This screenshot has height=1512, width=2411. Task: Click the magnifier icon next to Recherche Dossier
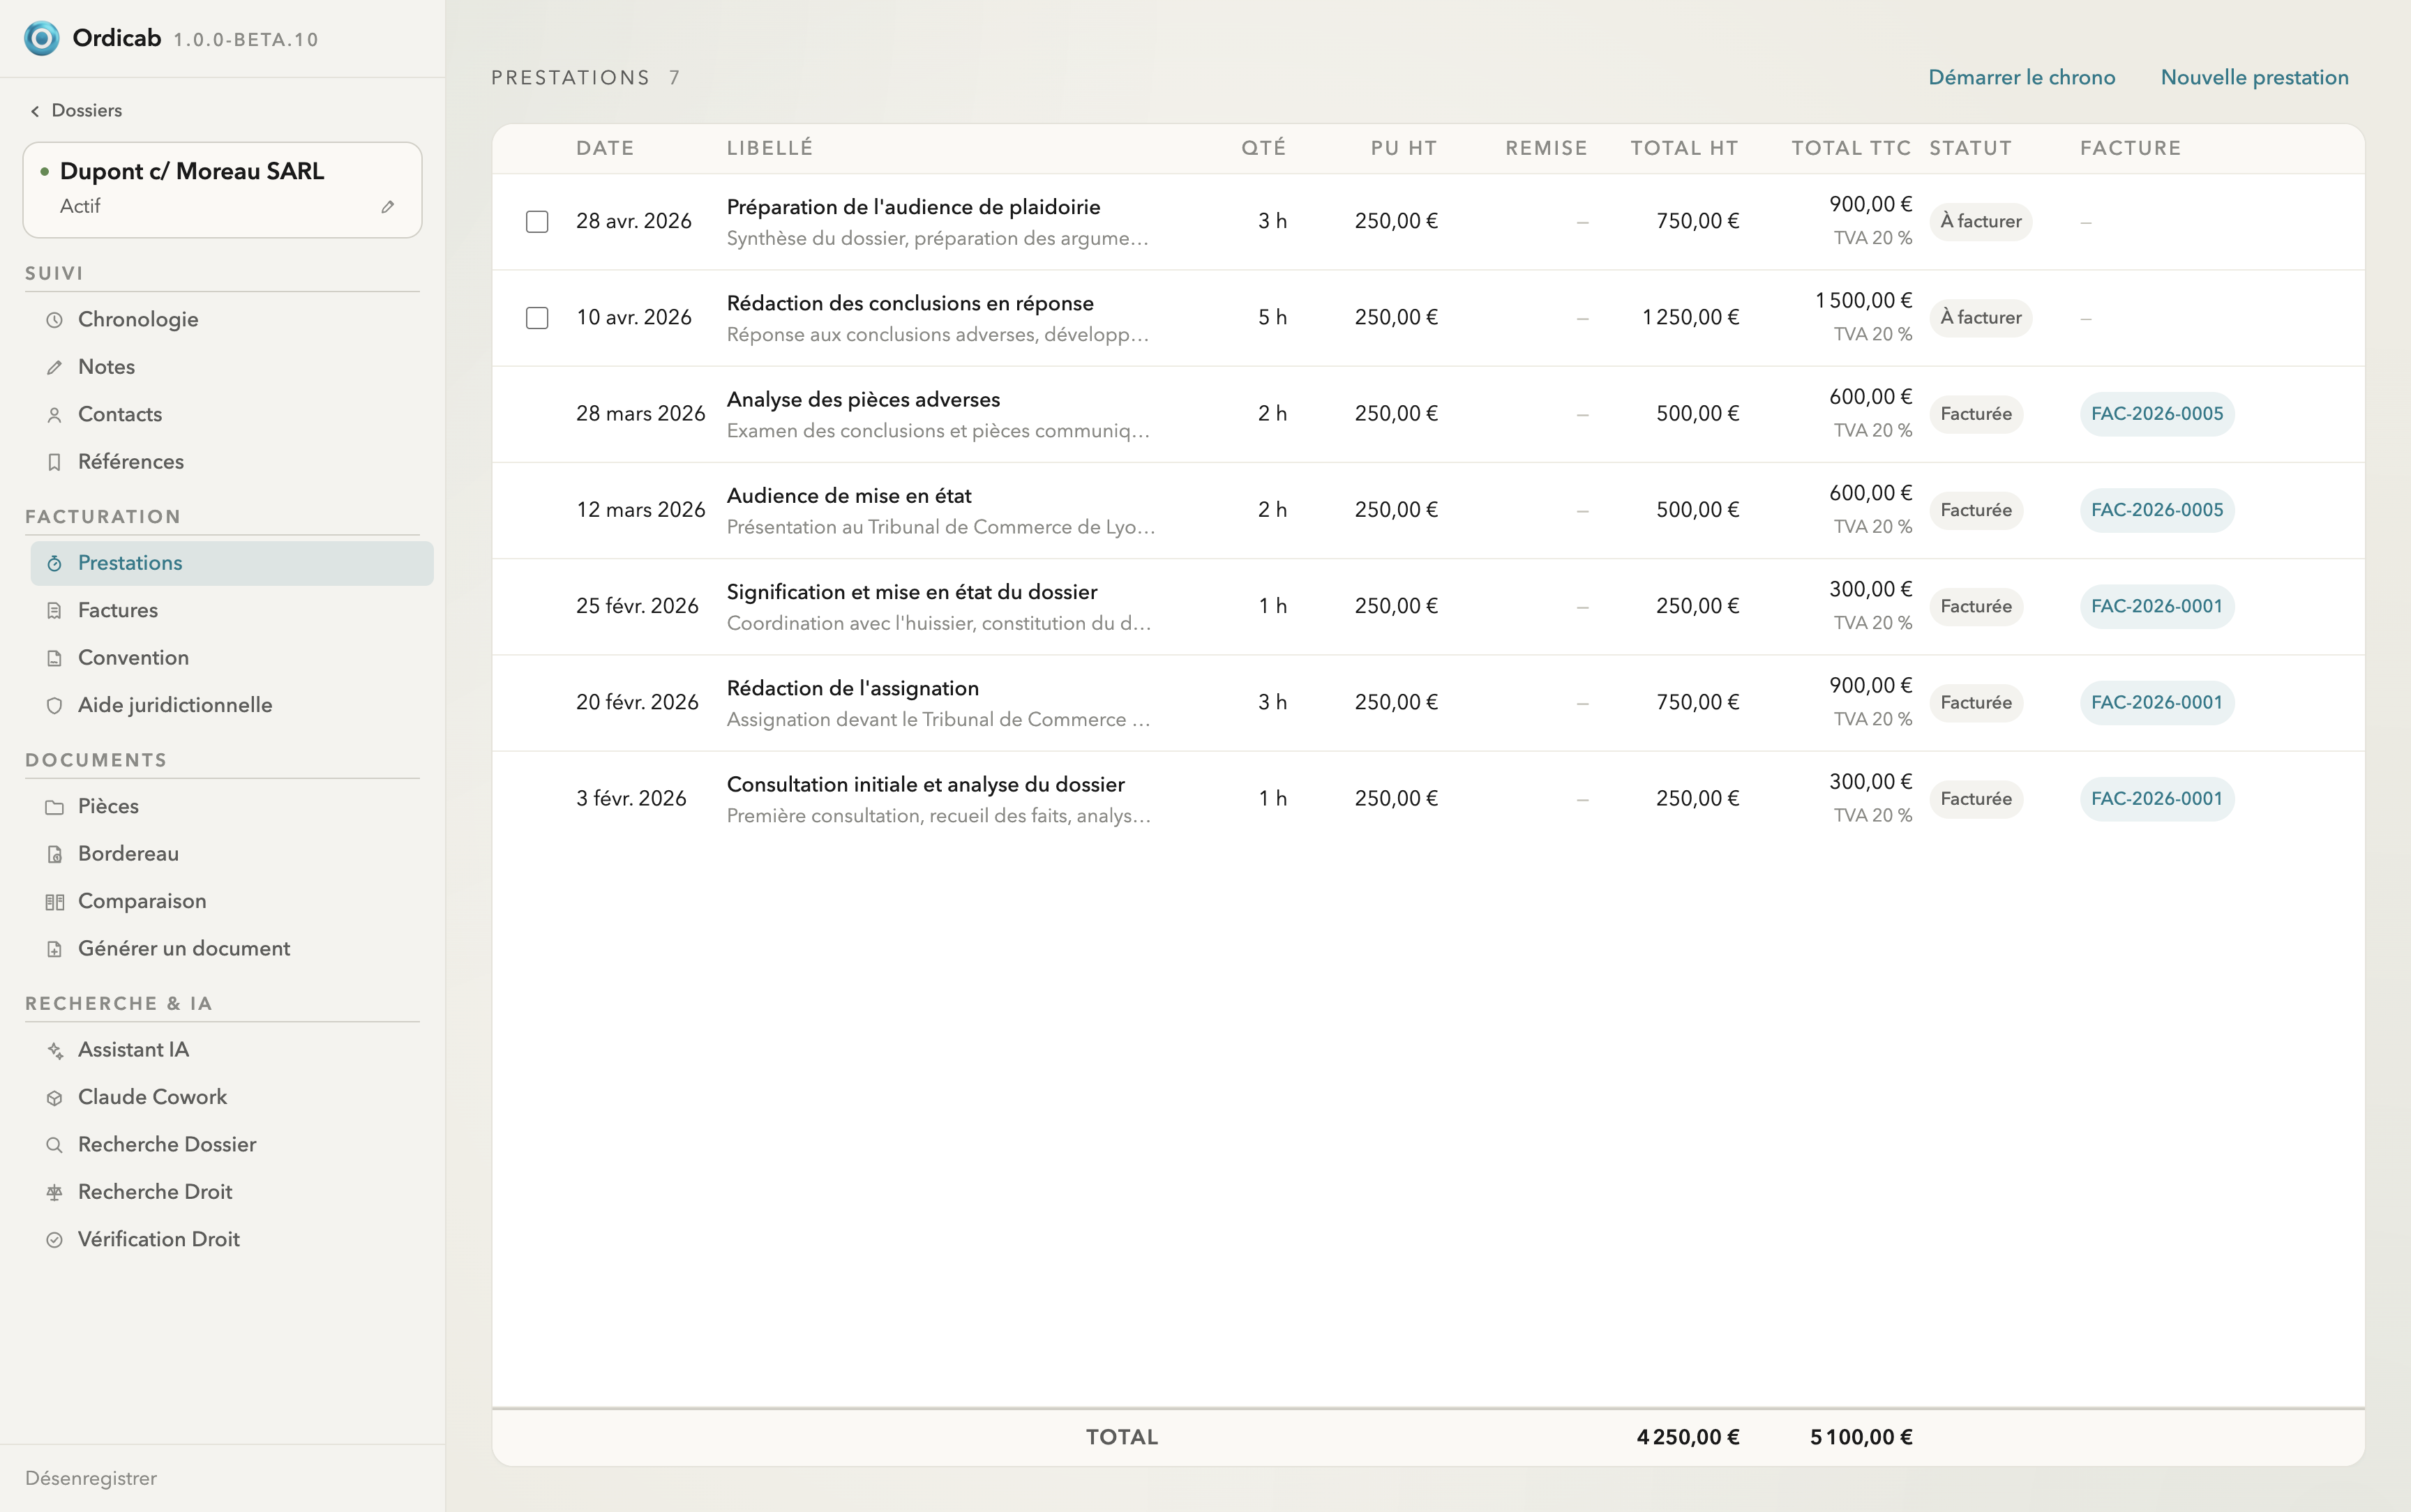55,1145
